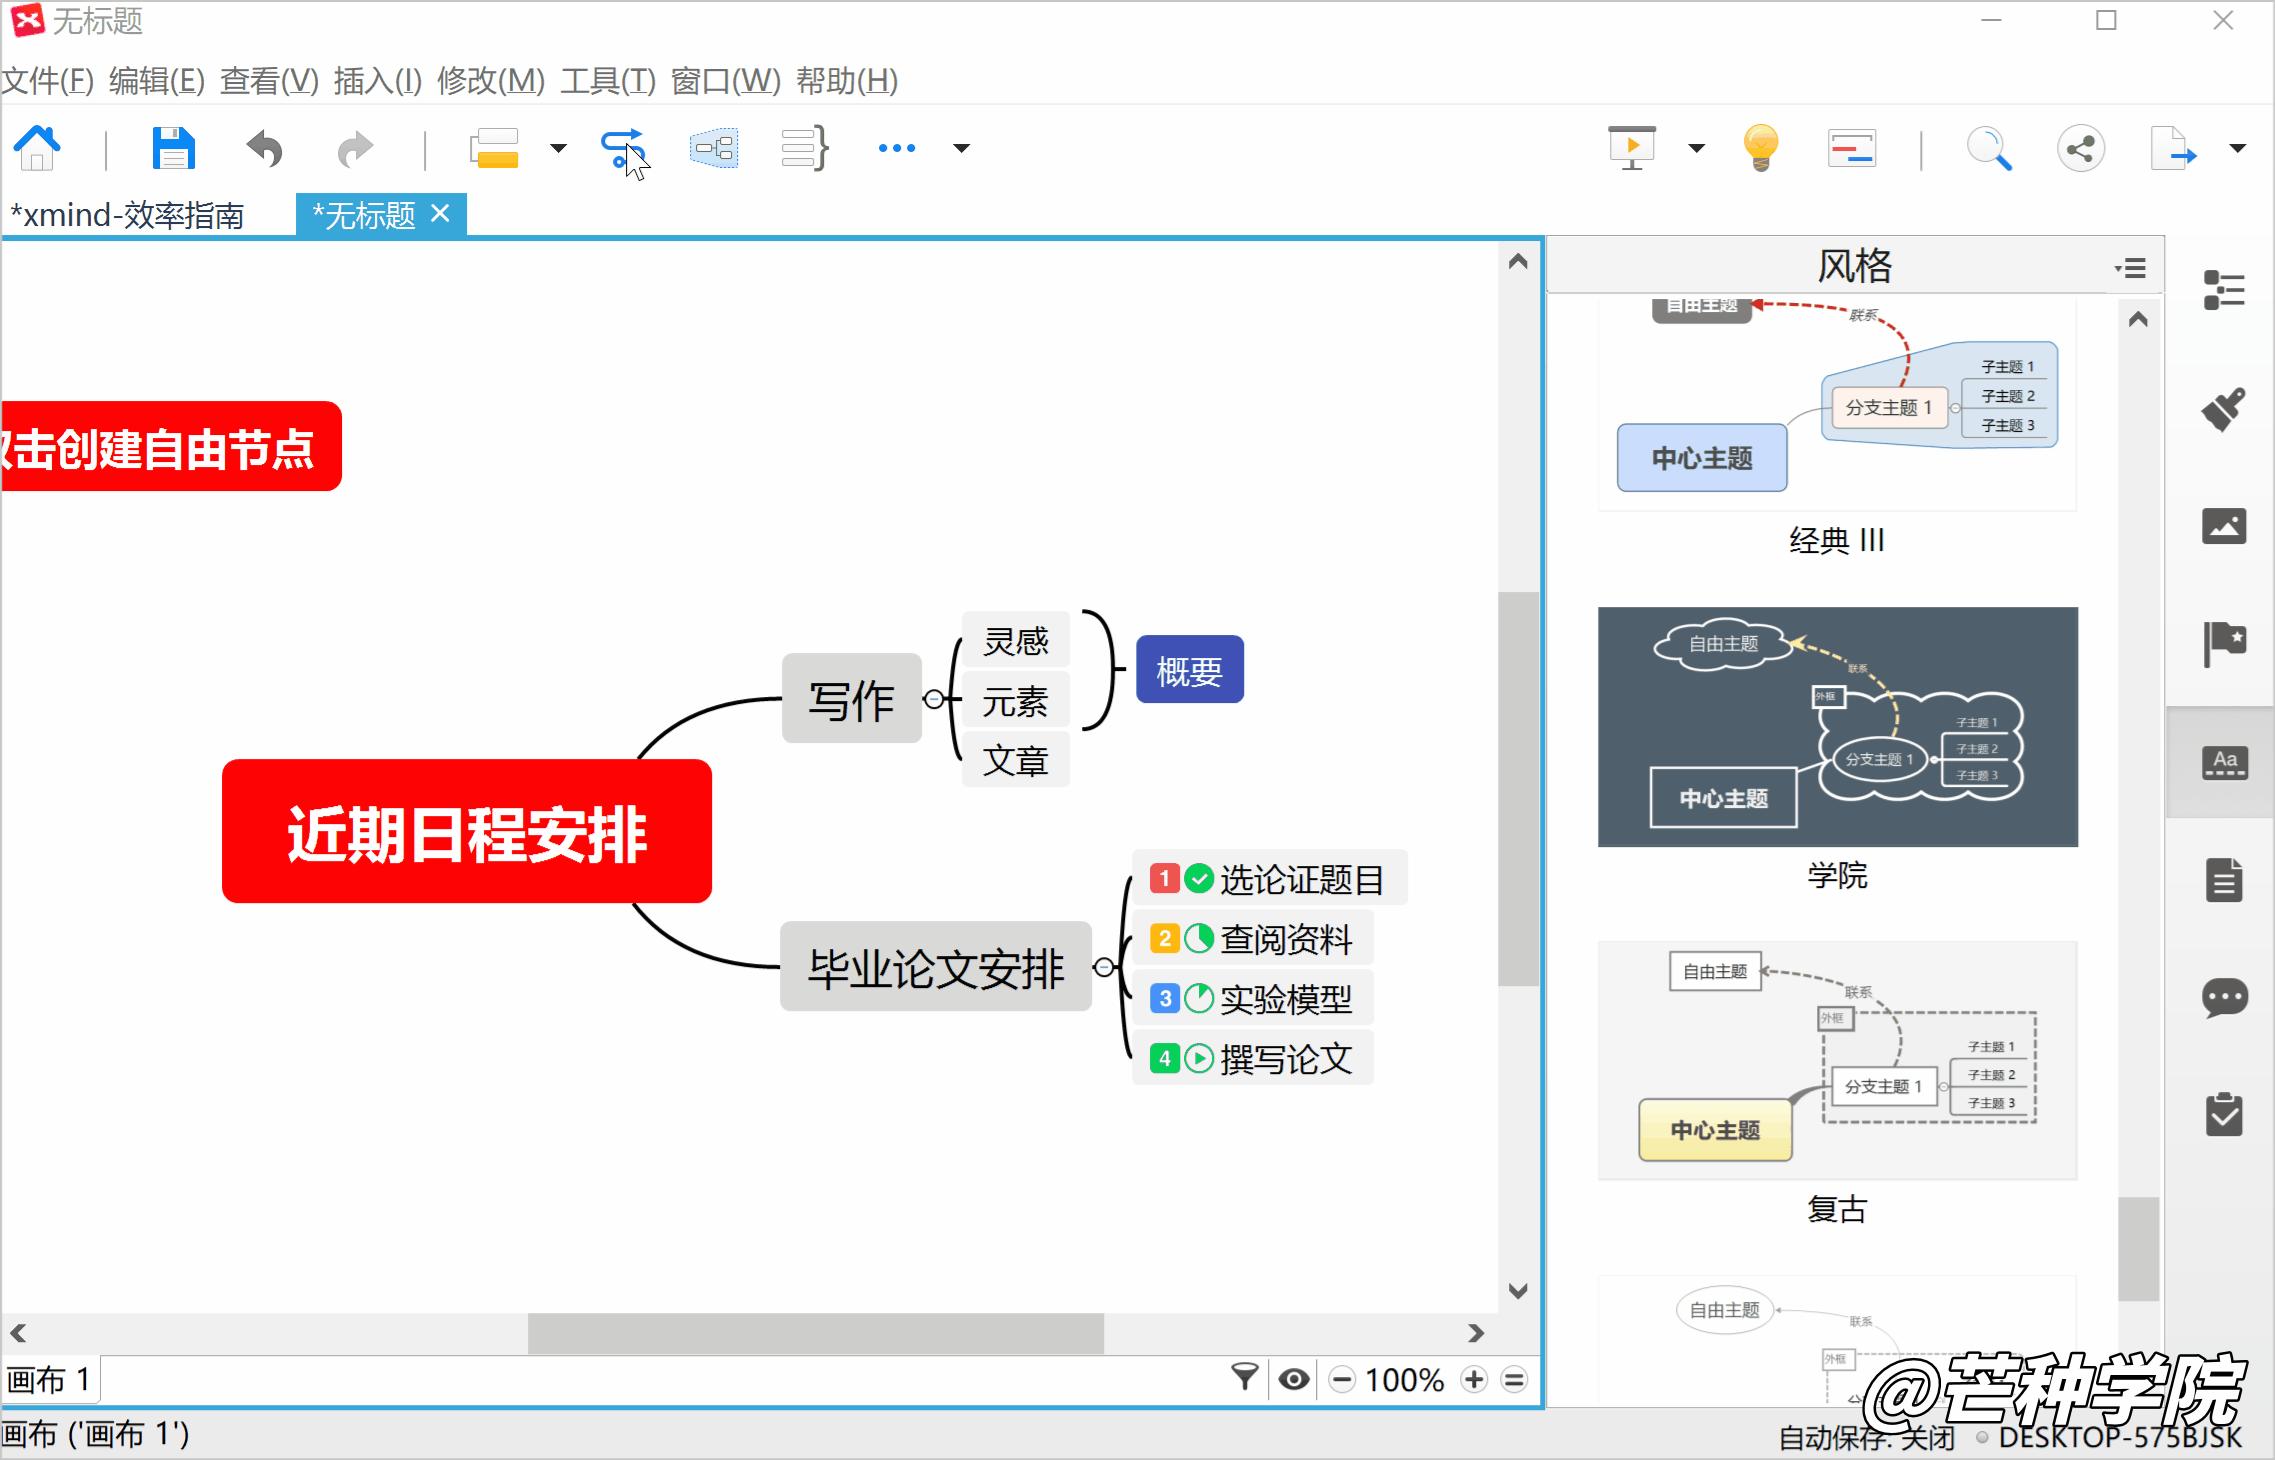Open the 风格 panel options menu
2275x1460 pixels.
[x=2131, y=268]
